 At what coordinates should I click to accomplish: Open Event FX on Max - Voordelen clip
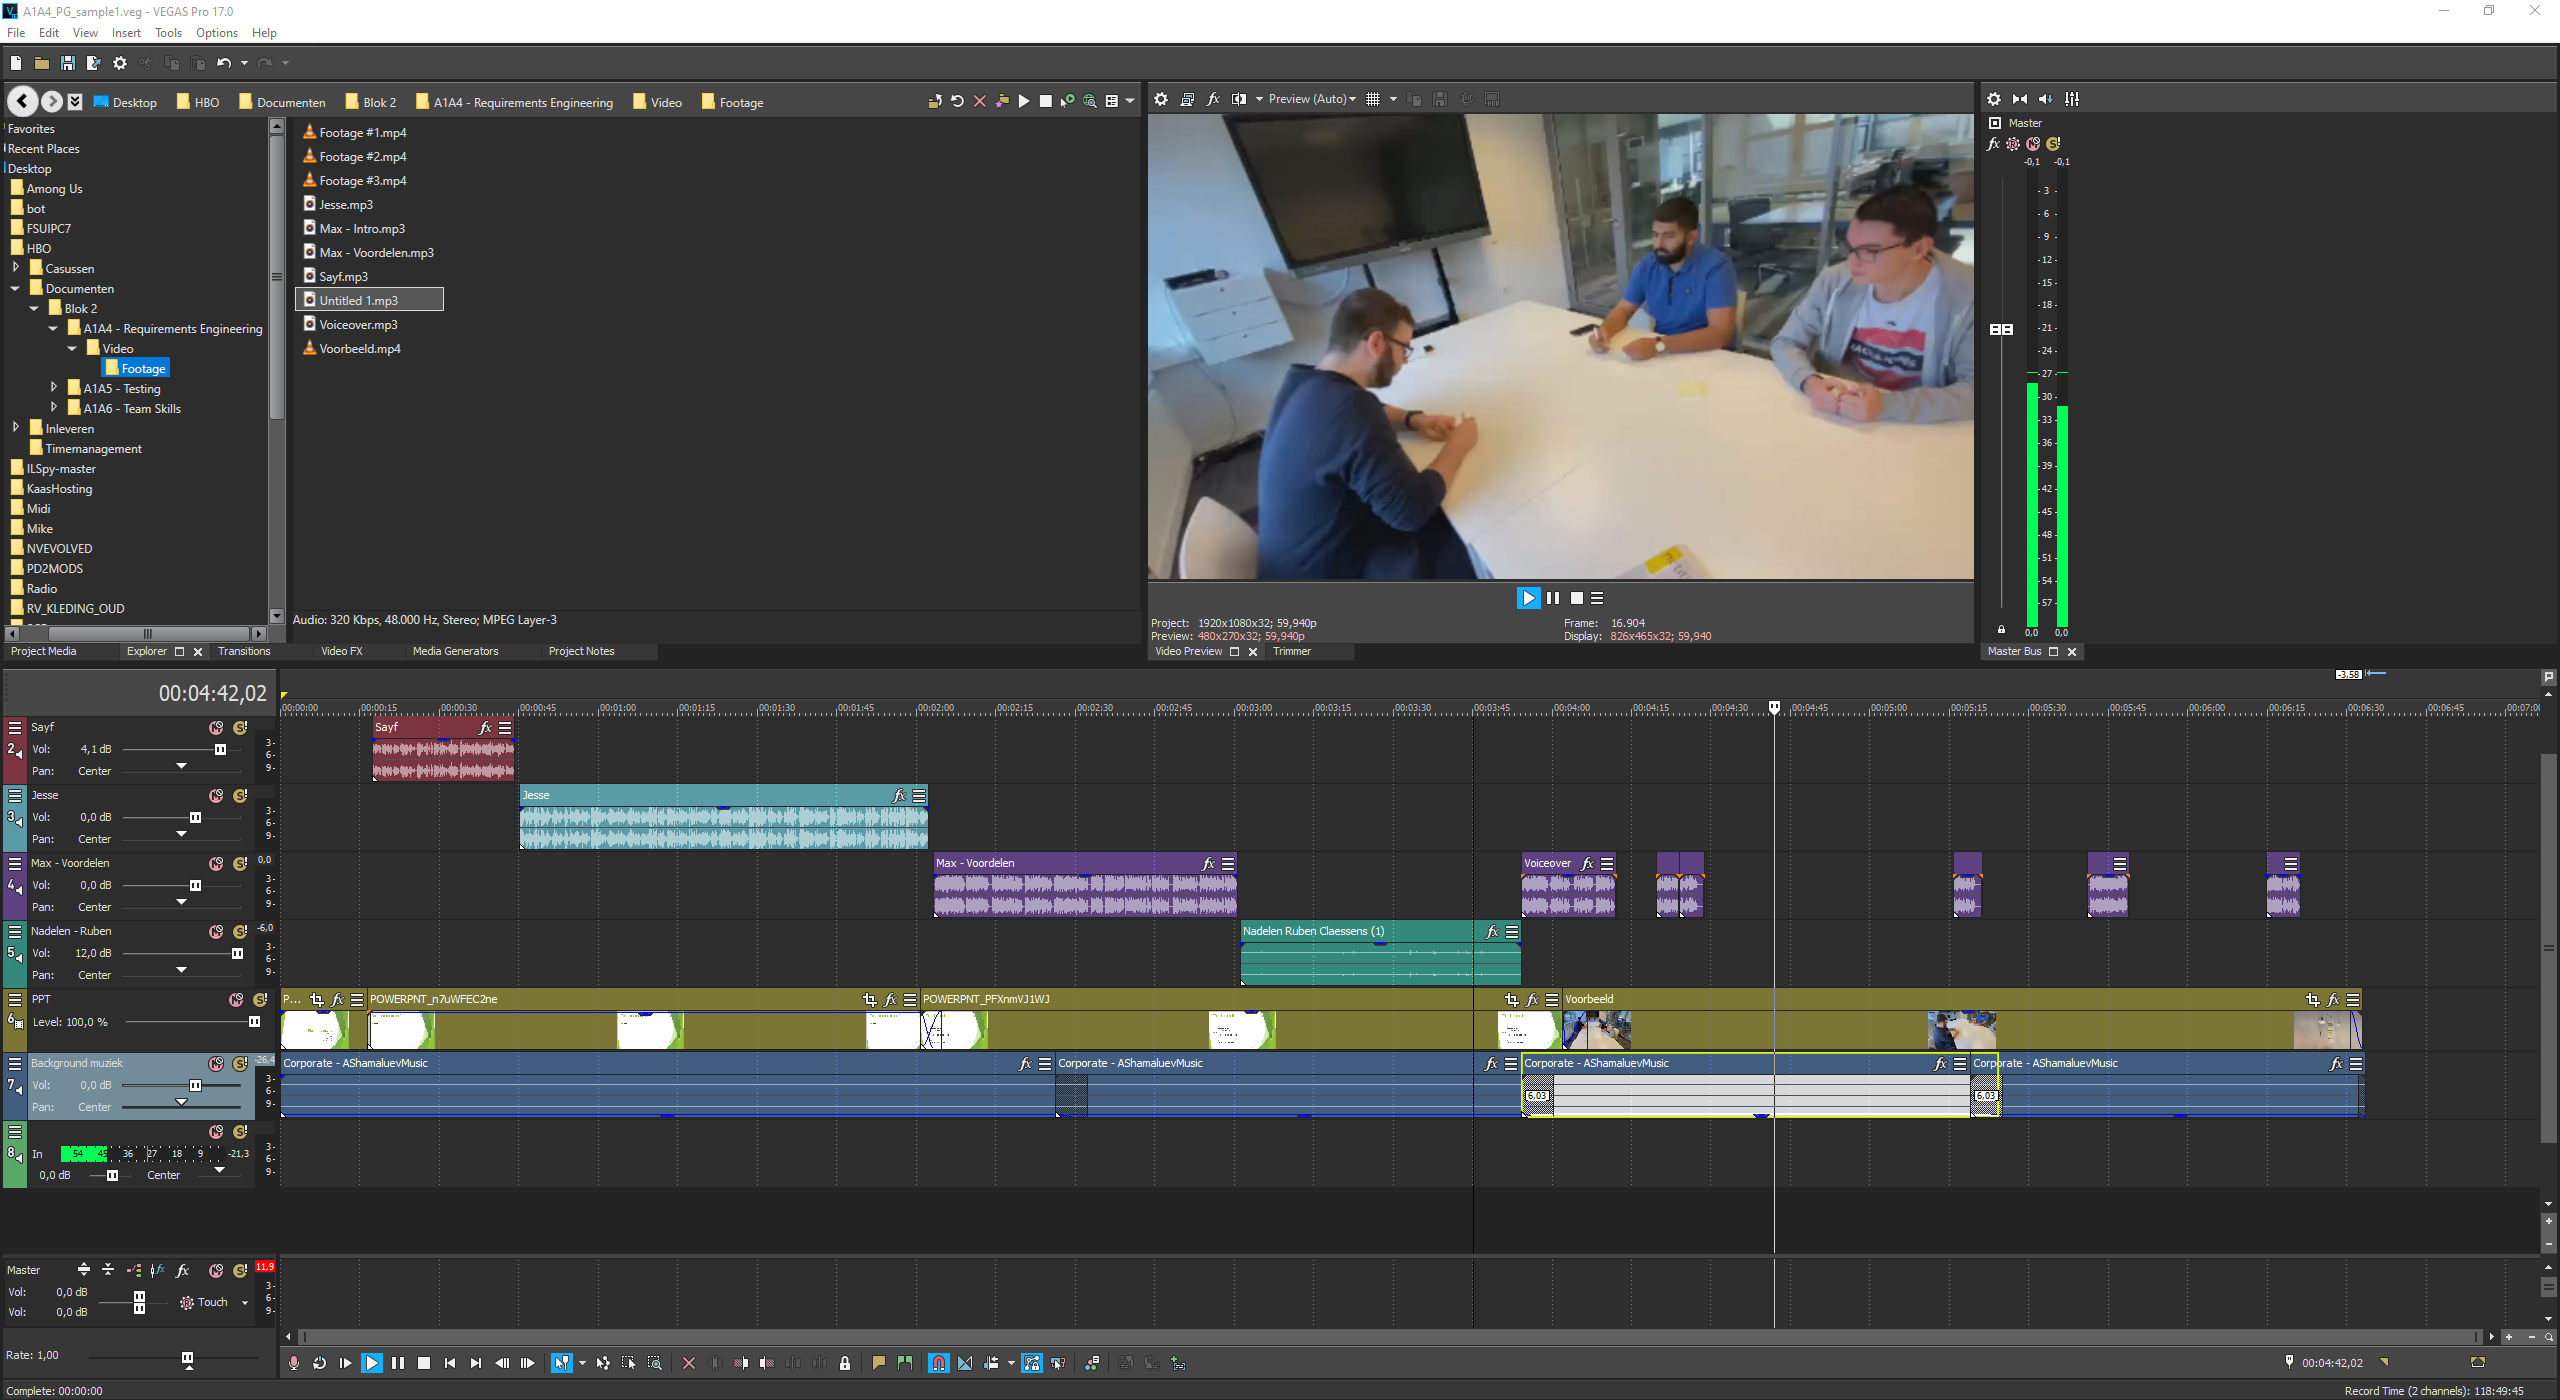pyautogui.click(x=1208, y=863)
